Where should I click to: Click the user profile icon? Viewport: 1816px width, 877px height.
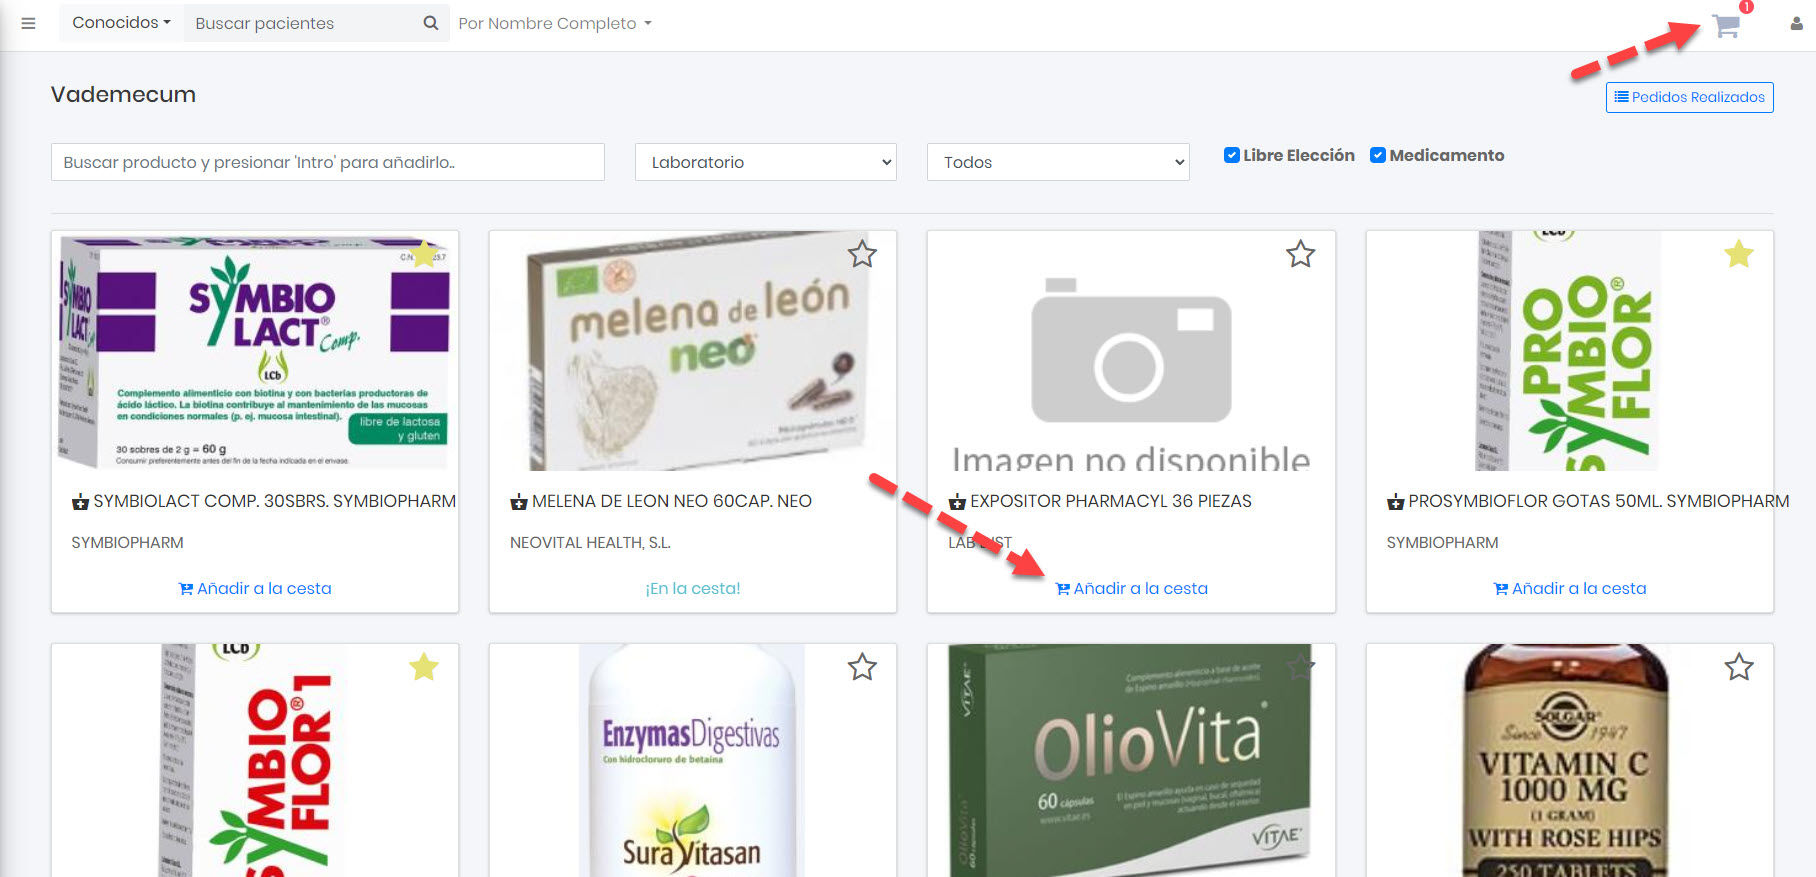pyautogui.click(x=1796, y=24)
